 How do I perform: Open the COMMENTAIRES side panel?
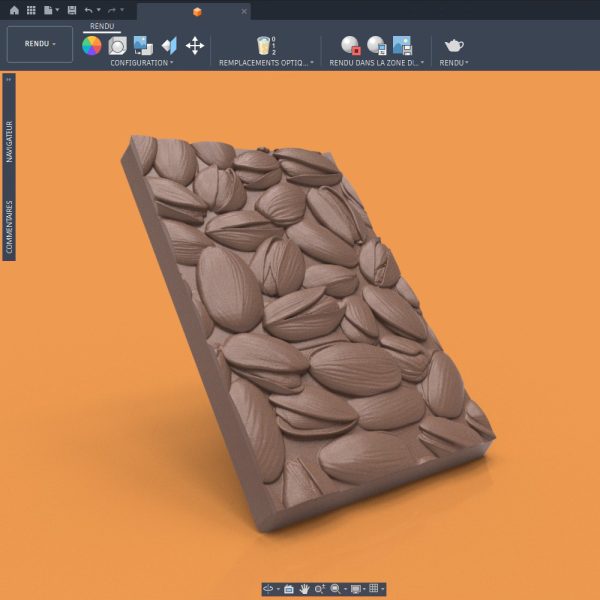coord(9,227)
